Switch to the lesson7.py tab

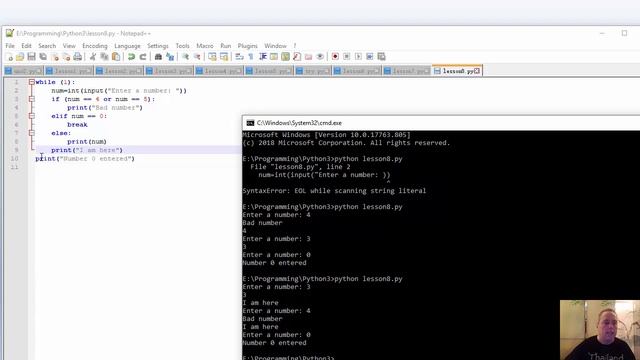tap(407, 71)
